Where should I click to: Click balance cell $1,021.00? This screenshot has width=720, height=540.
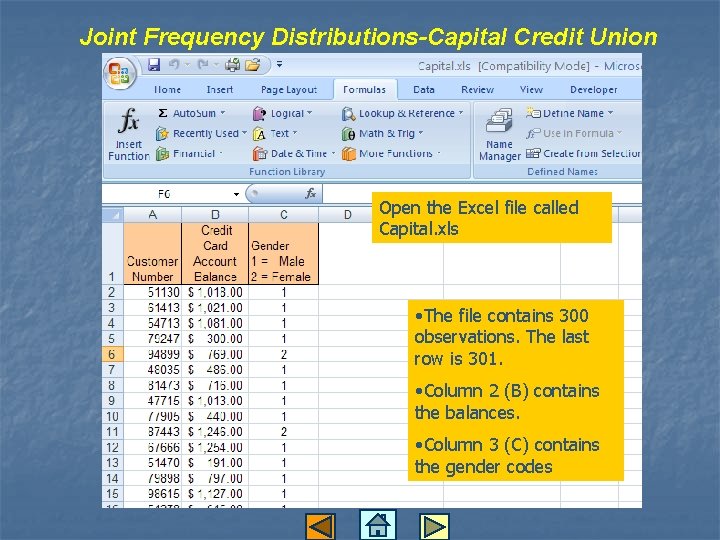(x=215, y=308)
